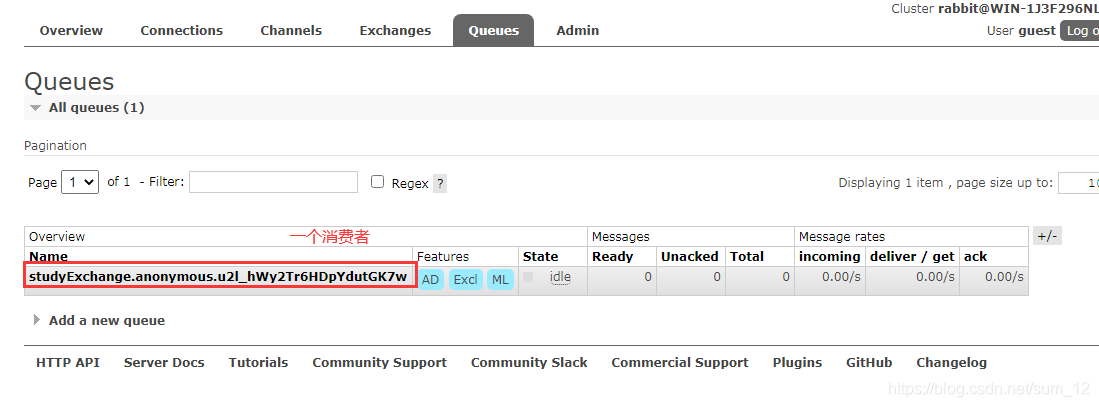This screenshot has height=407, width=1099.
Task: Click the page size input field
Action: click(1079, 183)
